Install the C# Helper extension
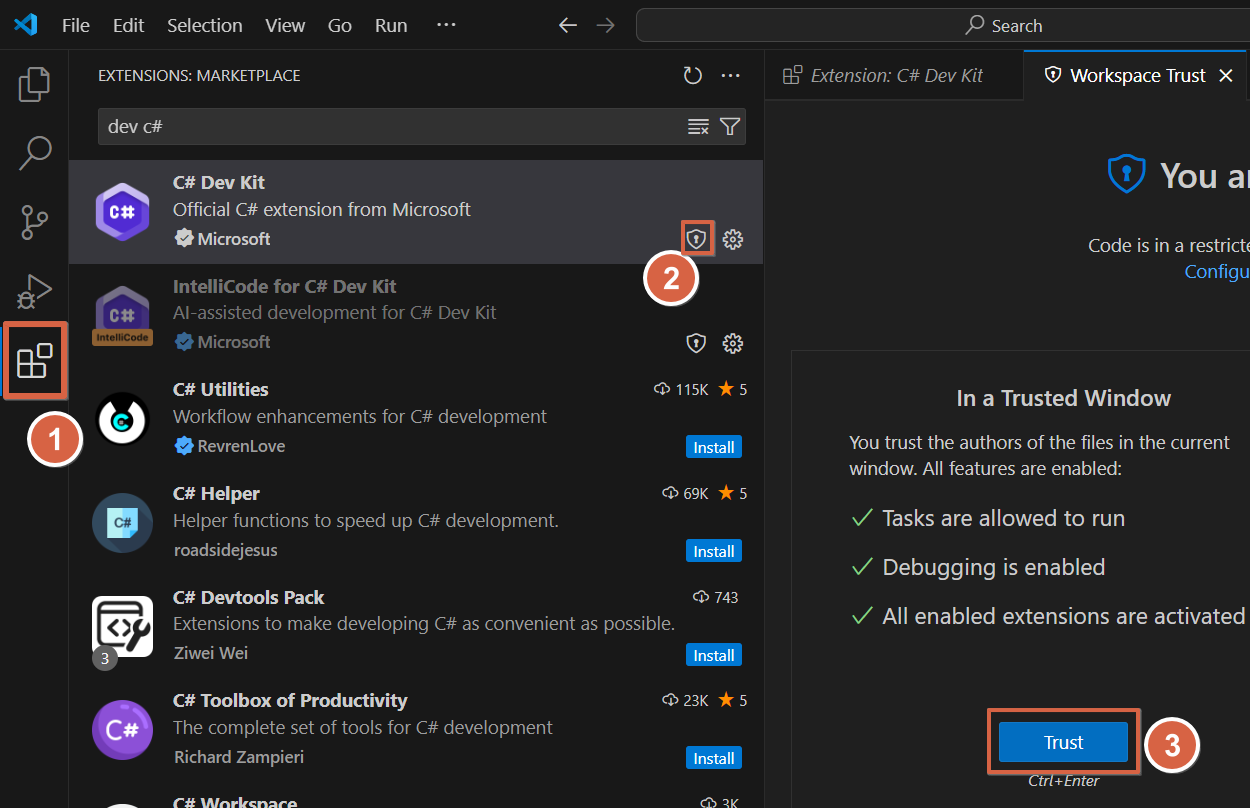Viewport: 1250px width, 808px height. point(714,551)
